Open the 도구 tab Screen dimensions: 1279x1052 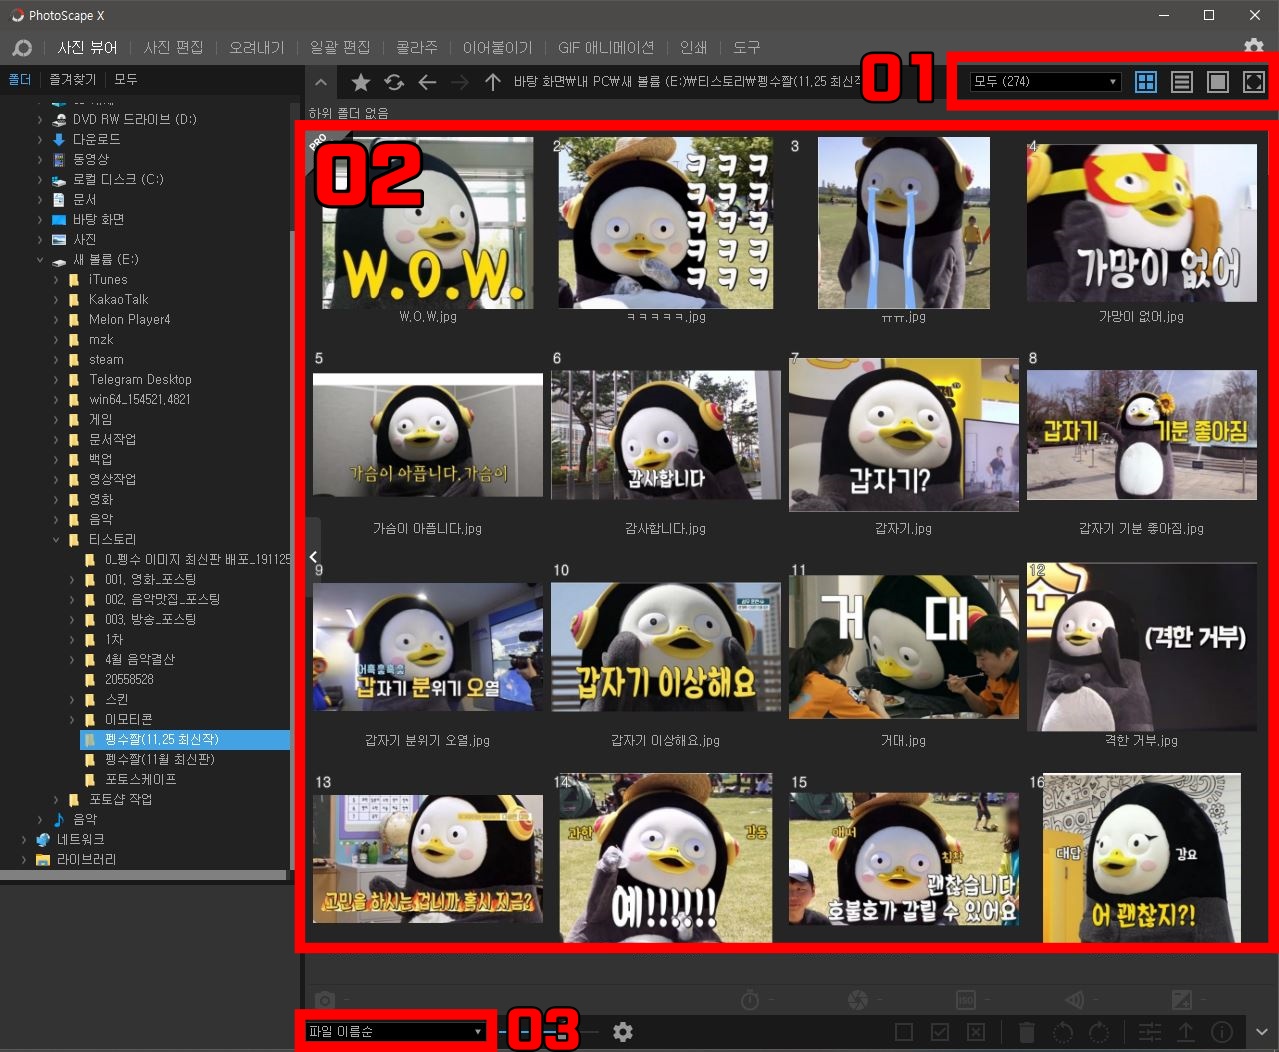746,47
